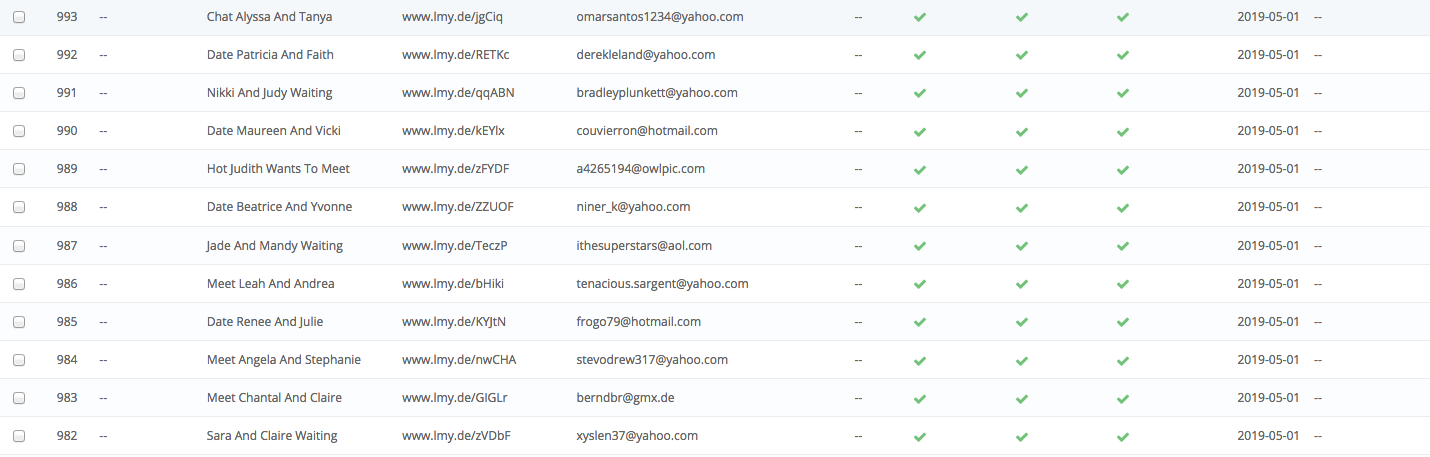Open link www.lmy.de/jgCiq

click(x=453, y=17)
